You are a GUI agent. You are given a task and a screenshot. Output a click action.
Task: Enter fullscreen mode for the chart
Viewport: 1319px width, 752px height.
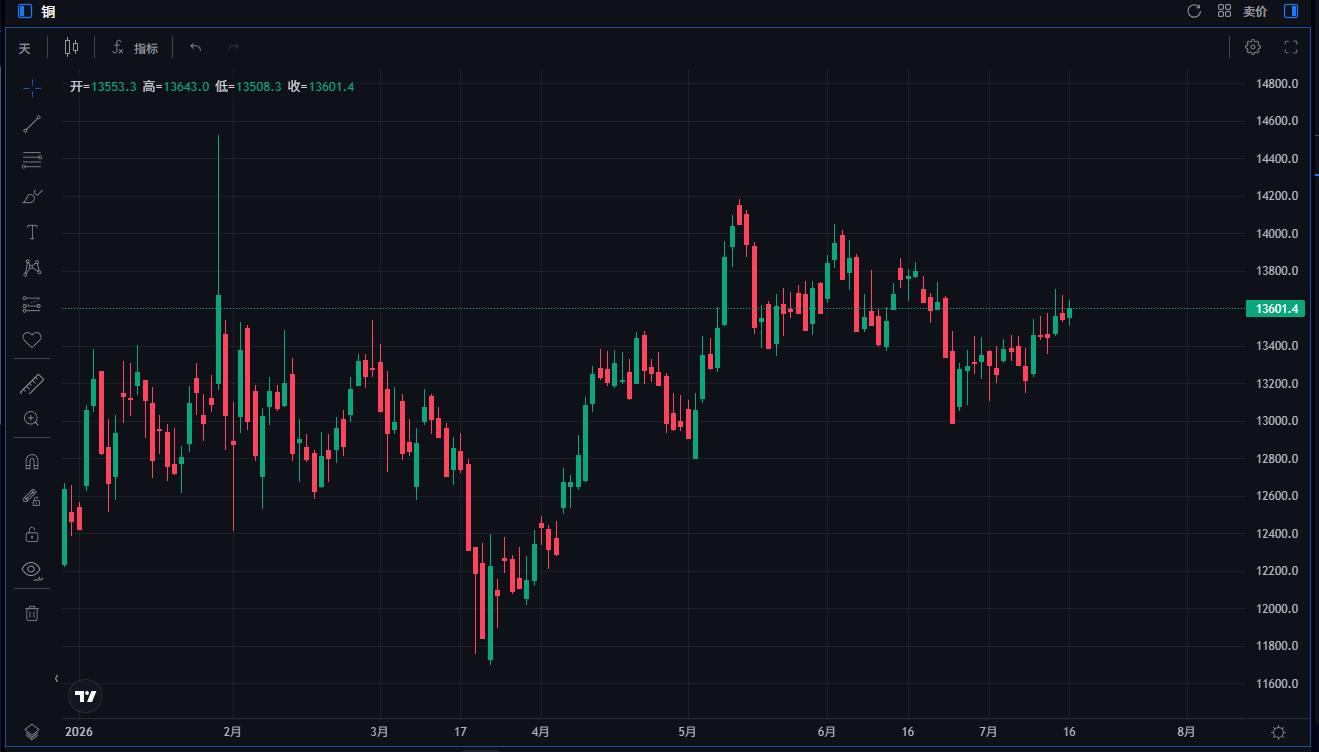(x=1291, y=47)
